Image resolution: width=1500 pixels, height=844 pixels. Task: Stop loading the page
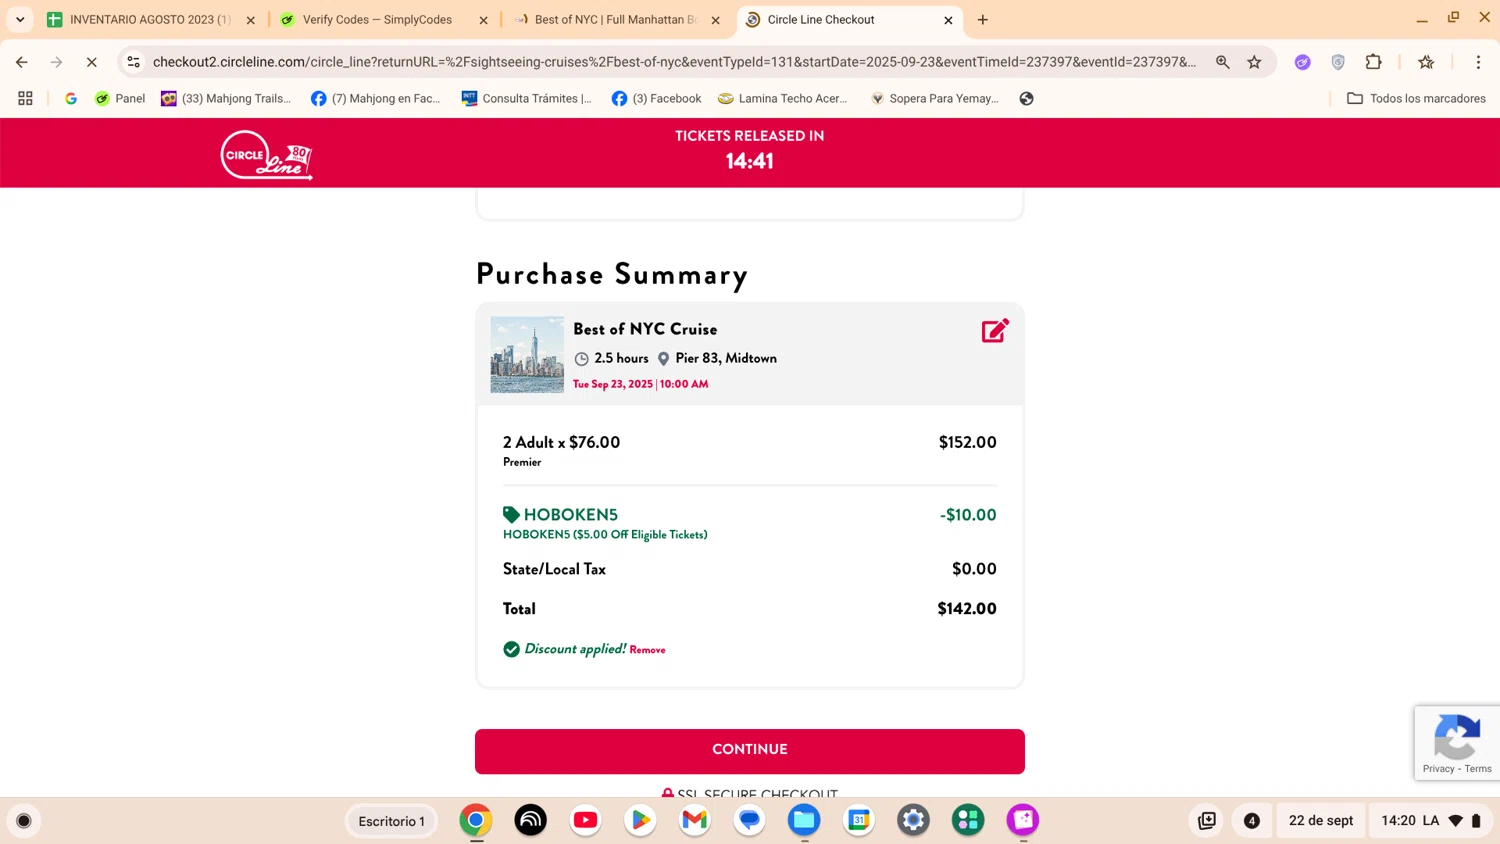click(91, 62)
